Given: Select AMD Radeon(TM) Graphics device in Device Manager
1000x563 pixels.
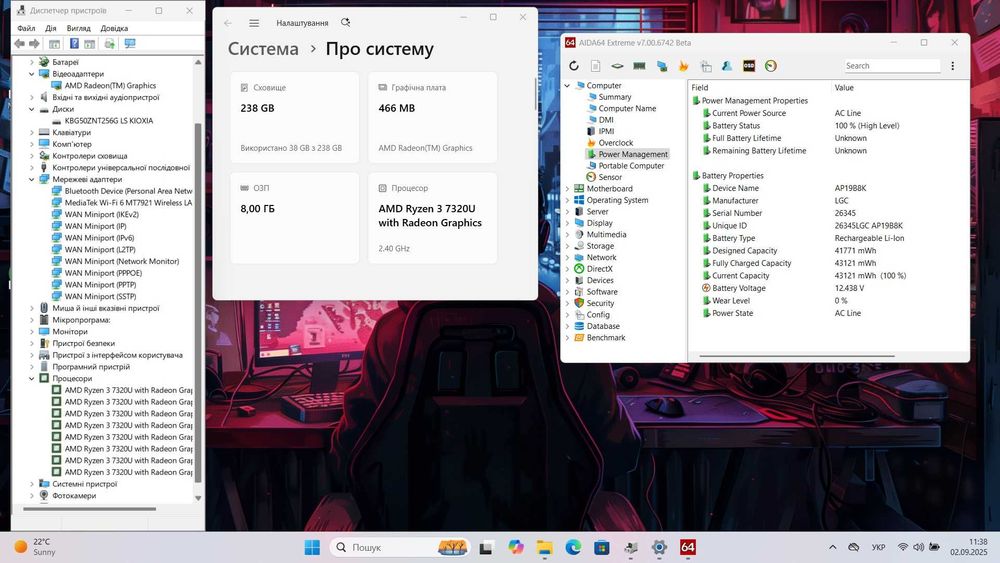Looking at the screenshot, I should click(x=110, y=85).
